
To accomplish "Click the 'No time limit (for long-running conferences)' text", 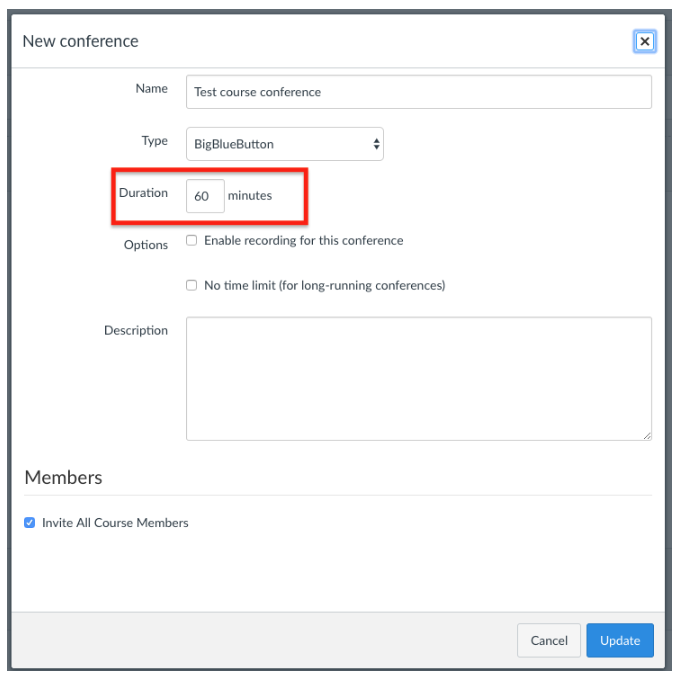I will (x=325, y=285).
